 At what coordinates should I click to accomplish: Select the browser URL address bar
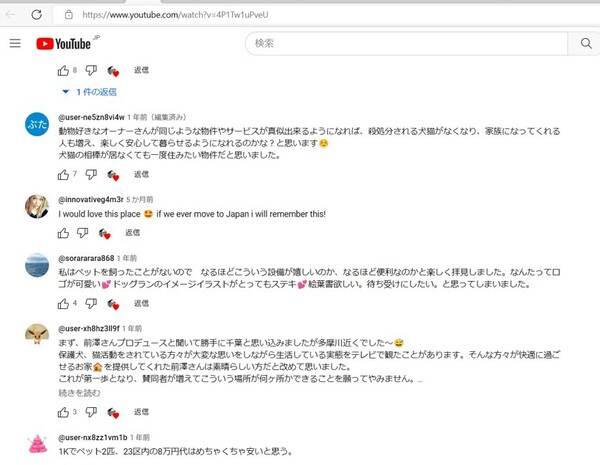point(300,15)
